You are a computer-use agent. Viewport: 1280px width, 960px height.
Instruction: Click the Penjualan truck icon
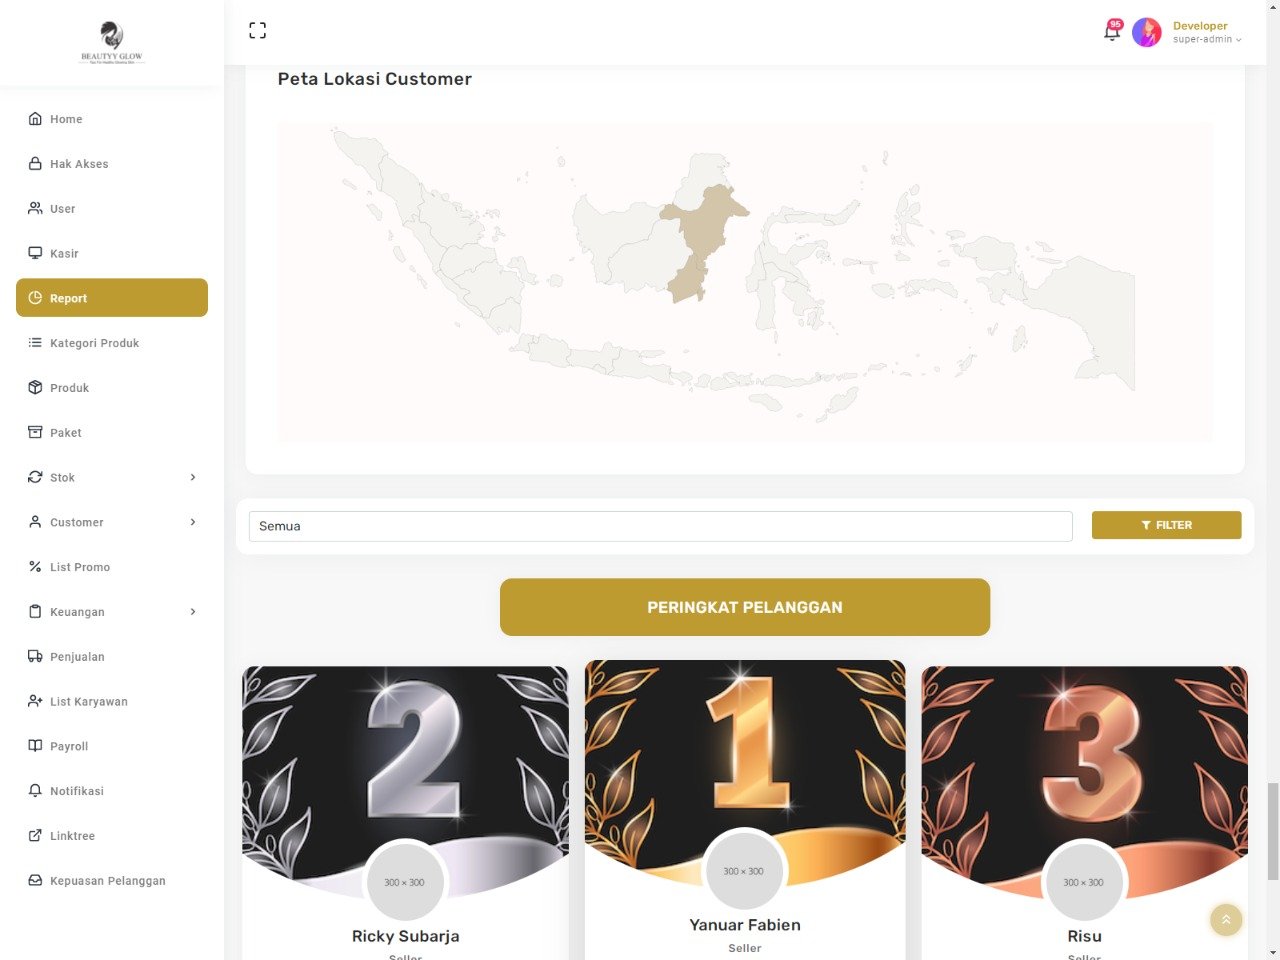(x=35, y=656)
